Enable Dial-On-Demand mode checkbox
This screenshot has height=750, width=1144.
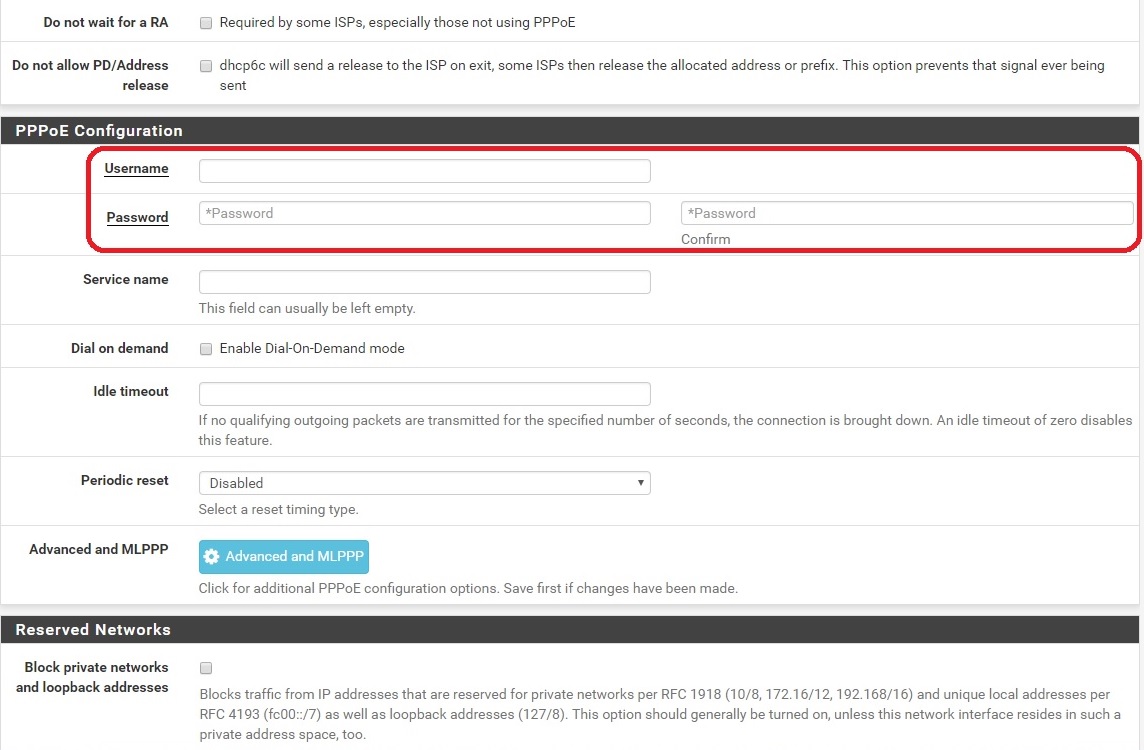tap(206, 349)
